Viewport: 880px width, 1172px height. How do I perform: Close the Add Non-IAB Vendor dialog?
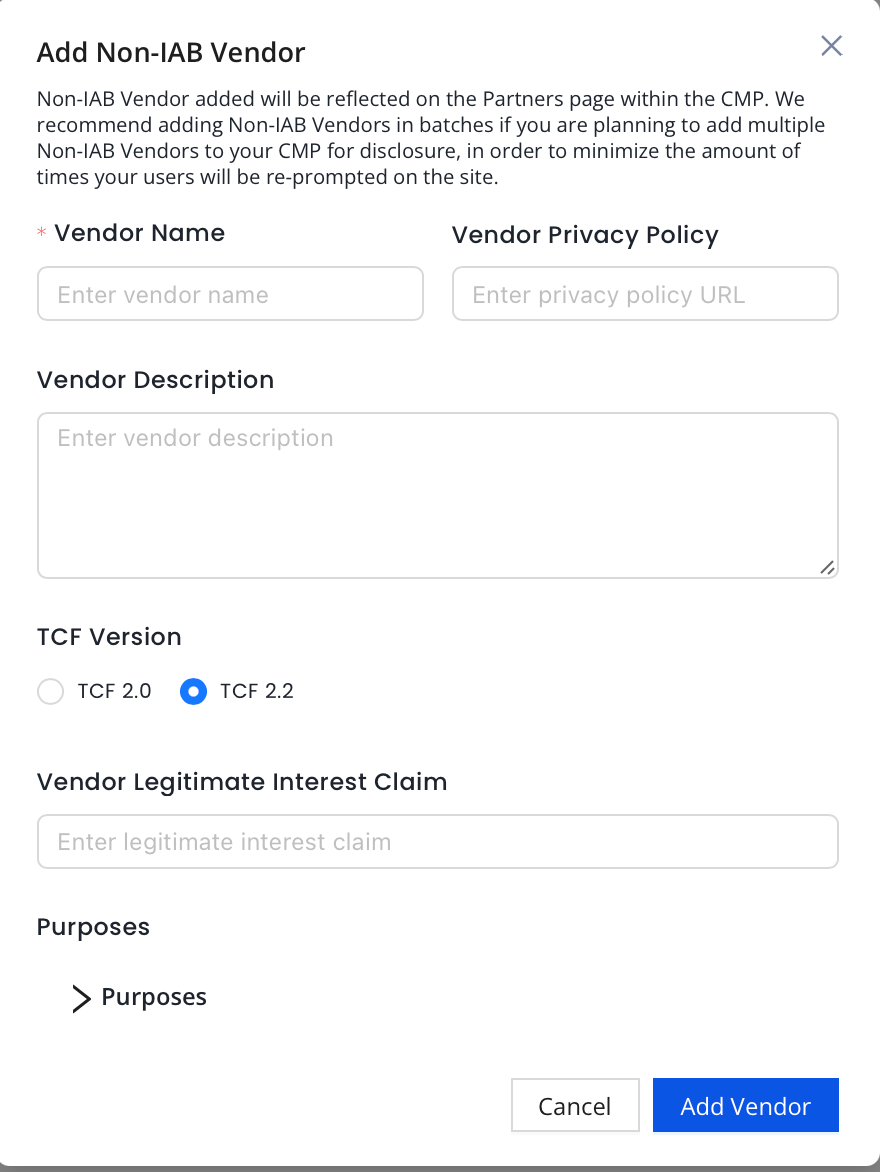831,46
